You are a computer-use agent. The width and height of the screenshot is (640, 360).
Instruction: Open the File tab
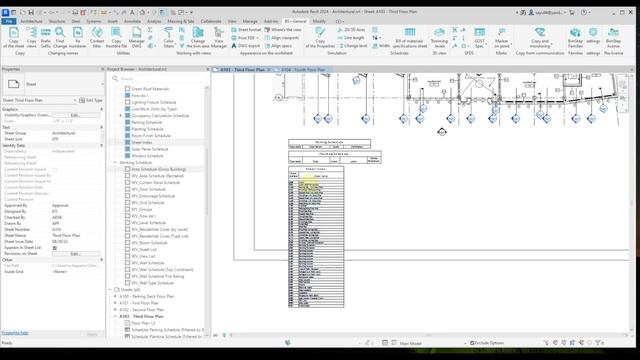point(9,21)
